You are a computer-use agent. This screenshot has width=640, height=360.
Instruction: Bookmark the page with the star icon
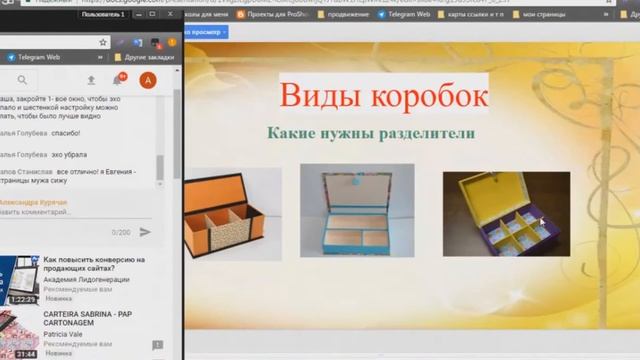[x=103, y=42]
